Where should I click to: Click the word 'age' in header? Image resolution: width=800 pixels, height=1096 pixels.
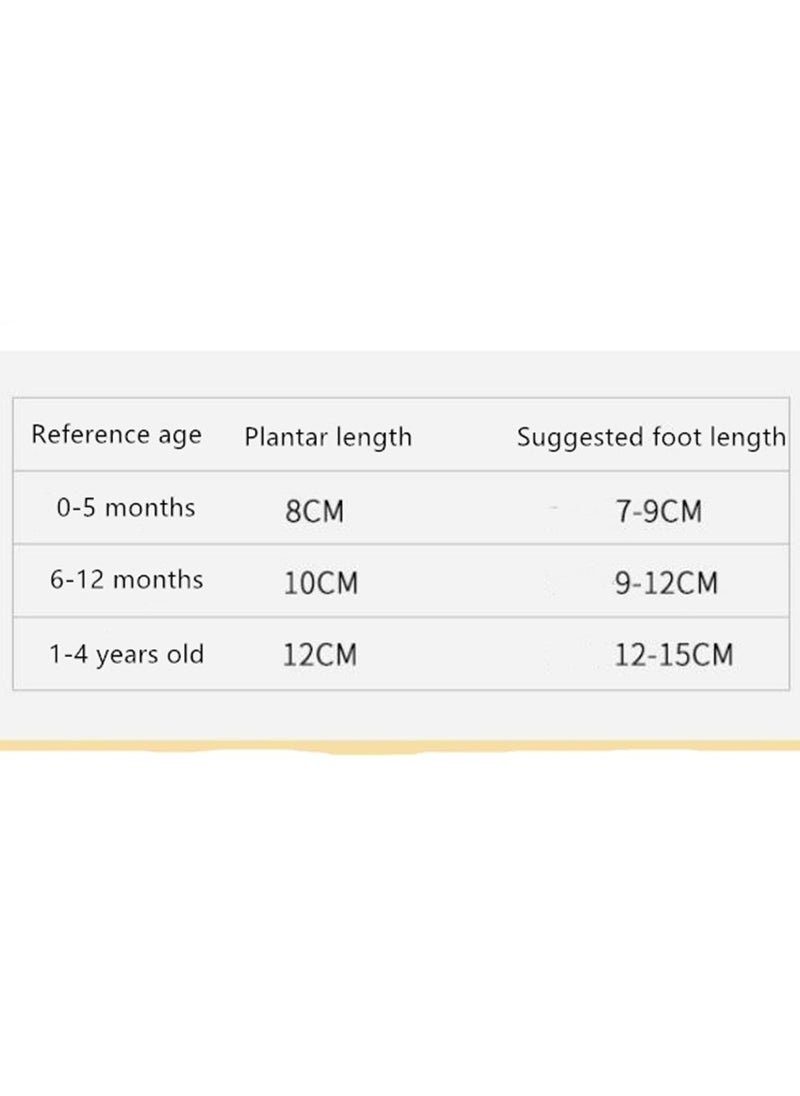tap(180, 436)
